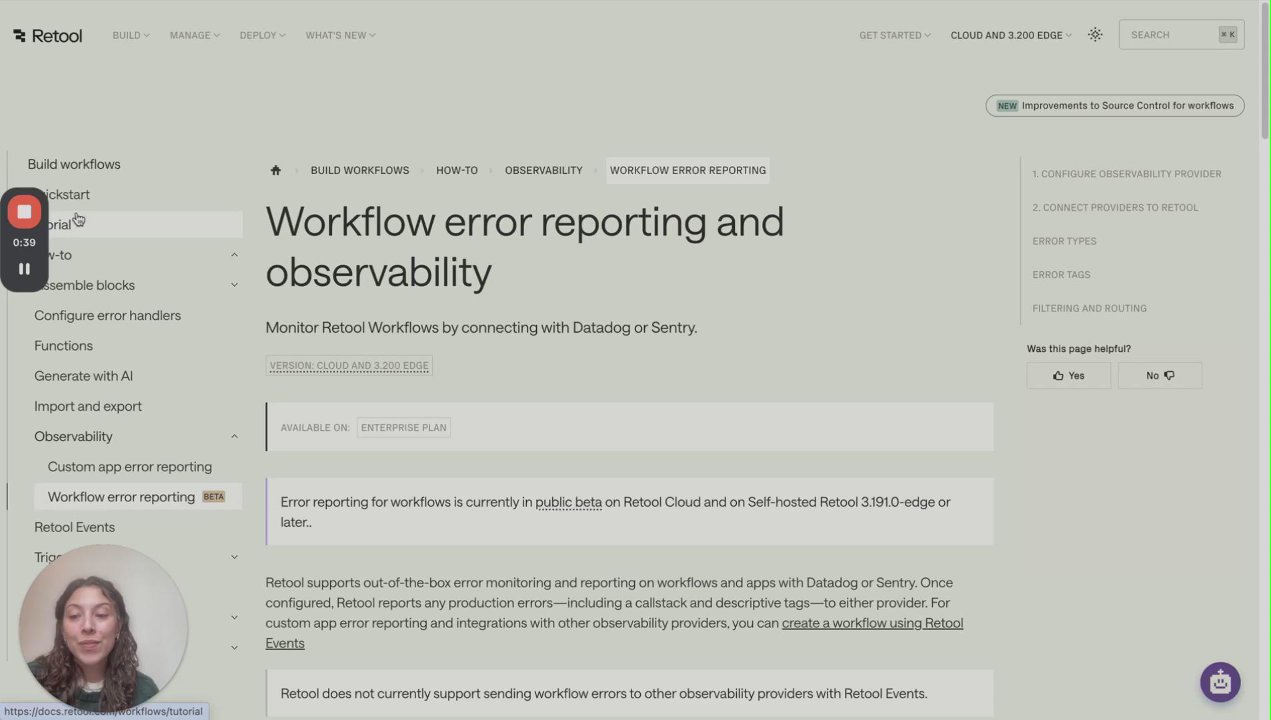Image resolution: width=1271 pixels, height=720 pixels.
Task: Go to the breadcrumb home icon
Action: 276,170
